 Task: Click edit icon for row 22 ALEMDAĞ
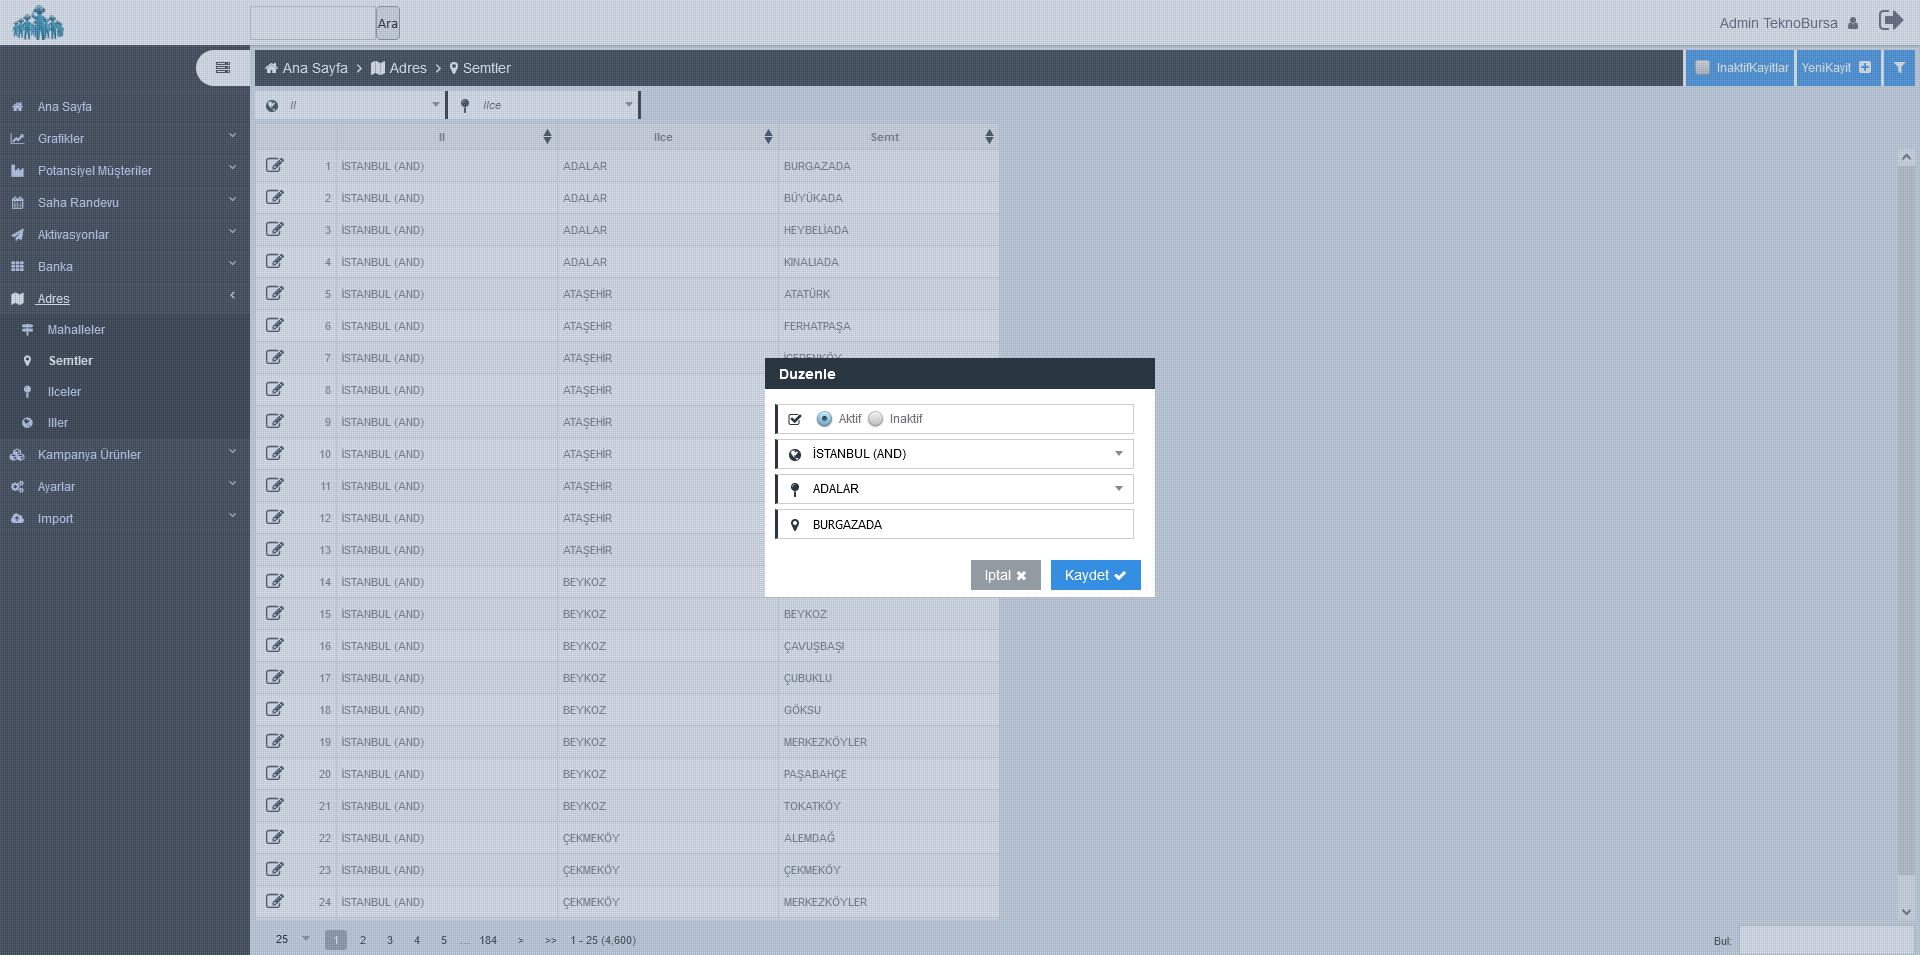pos(275,838)
